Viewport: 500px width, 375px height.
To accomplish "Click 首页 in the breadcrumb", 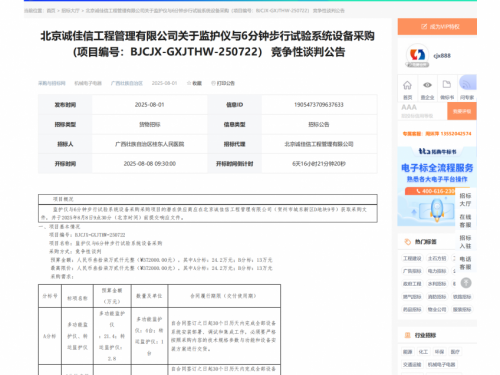I will (51, 11).
